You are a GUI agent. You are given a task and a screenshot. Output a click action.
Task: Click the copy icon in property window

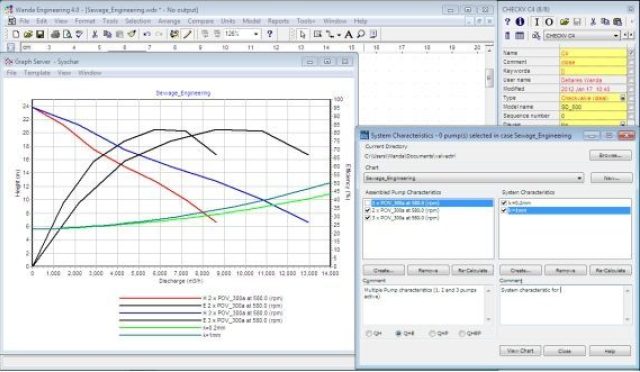[605, 22]
